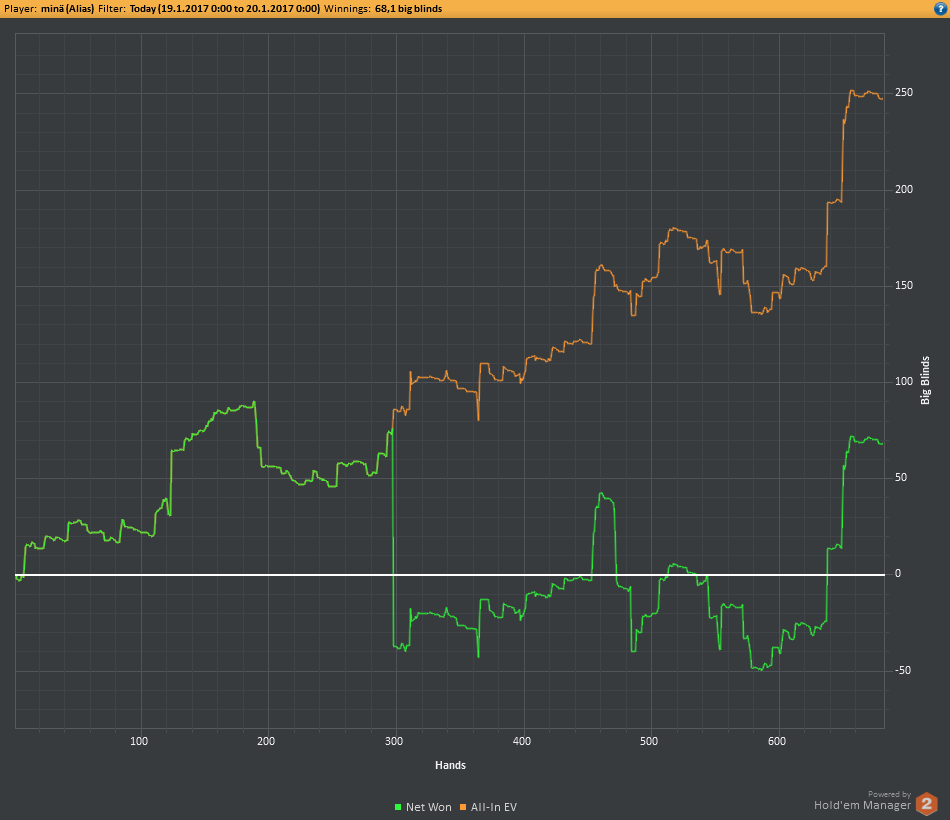
Task: Click the 500 label on the x-axis
Action: click(649, 741)
